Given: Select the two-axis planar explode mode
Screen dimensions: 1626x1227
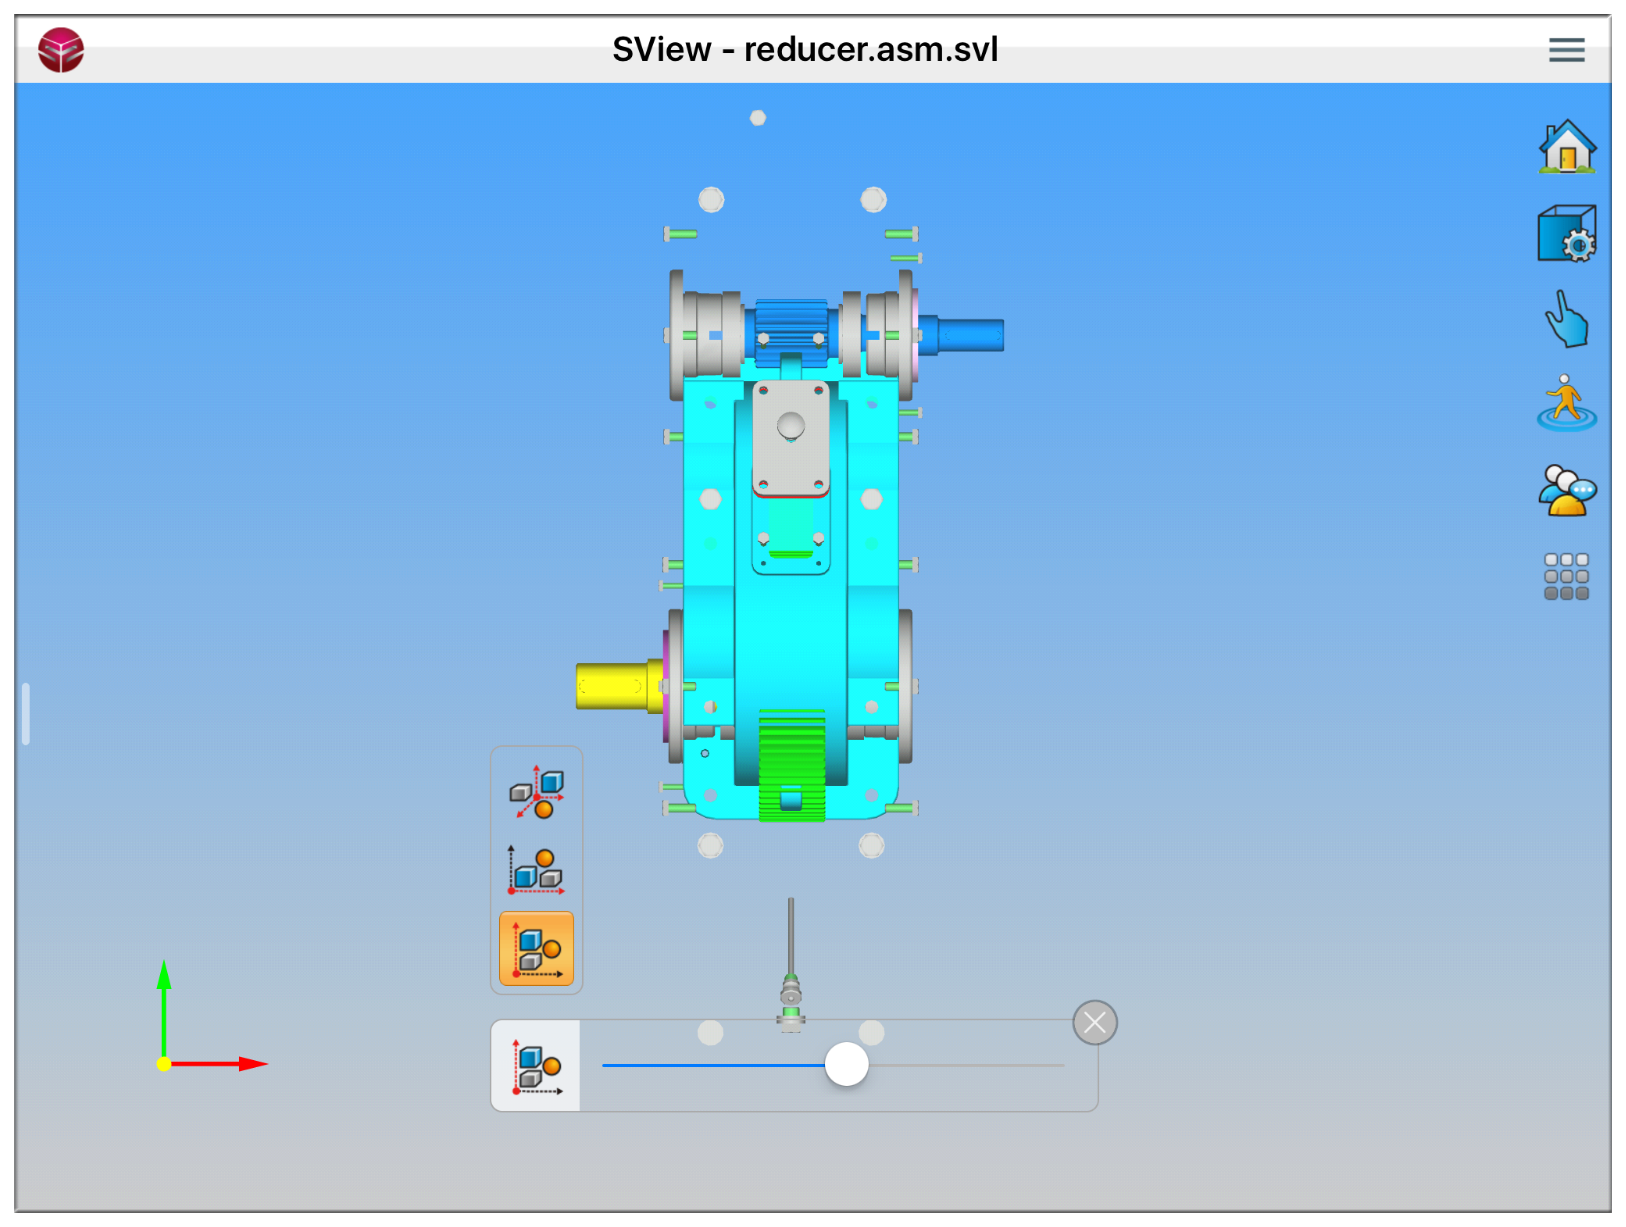Looking at the screenshot, I should click(537, 870).
